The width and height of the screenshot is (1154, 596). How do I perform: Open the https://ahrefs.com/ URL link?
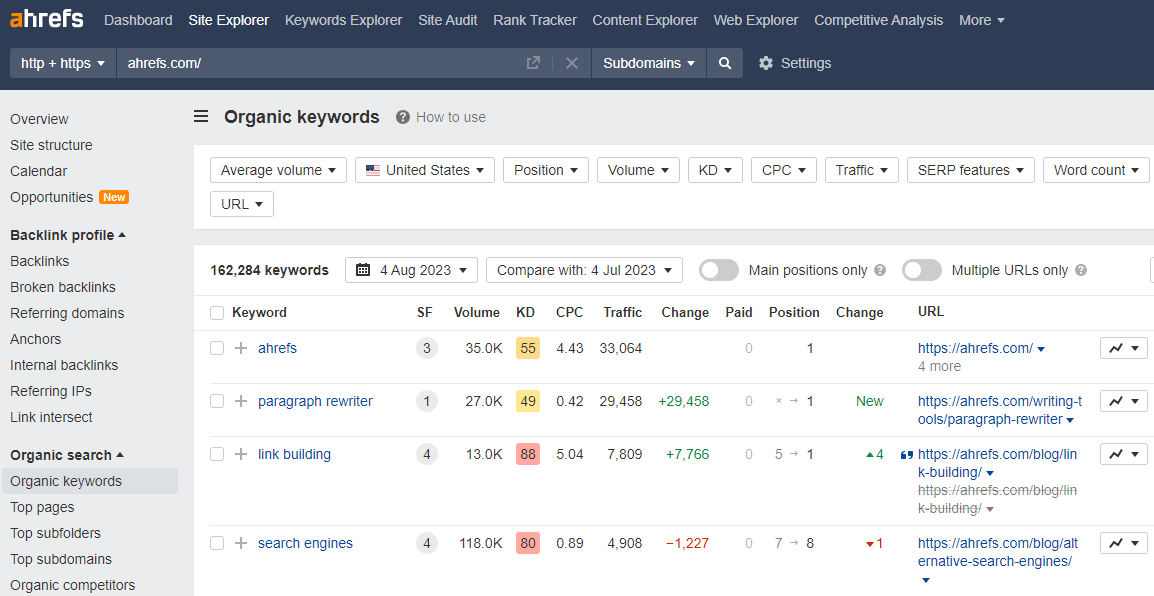pyautogui.click(x=975, y=348)
